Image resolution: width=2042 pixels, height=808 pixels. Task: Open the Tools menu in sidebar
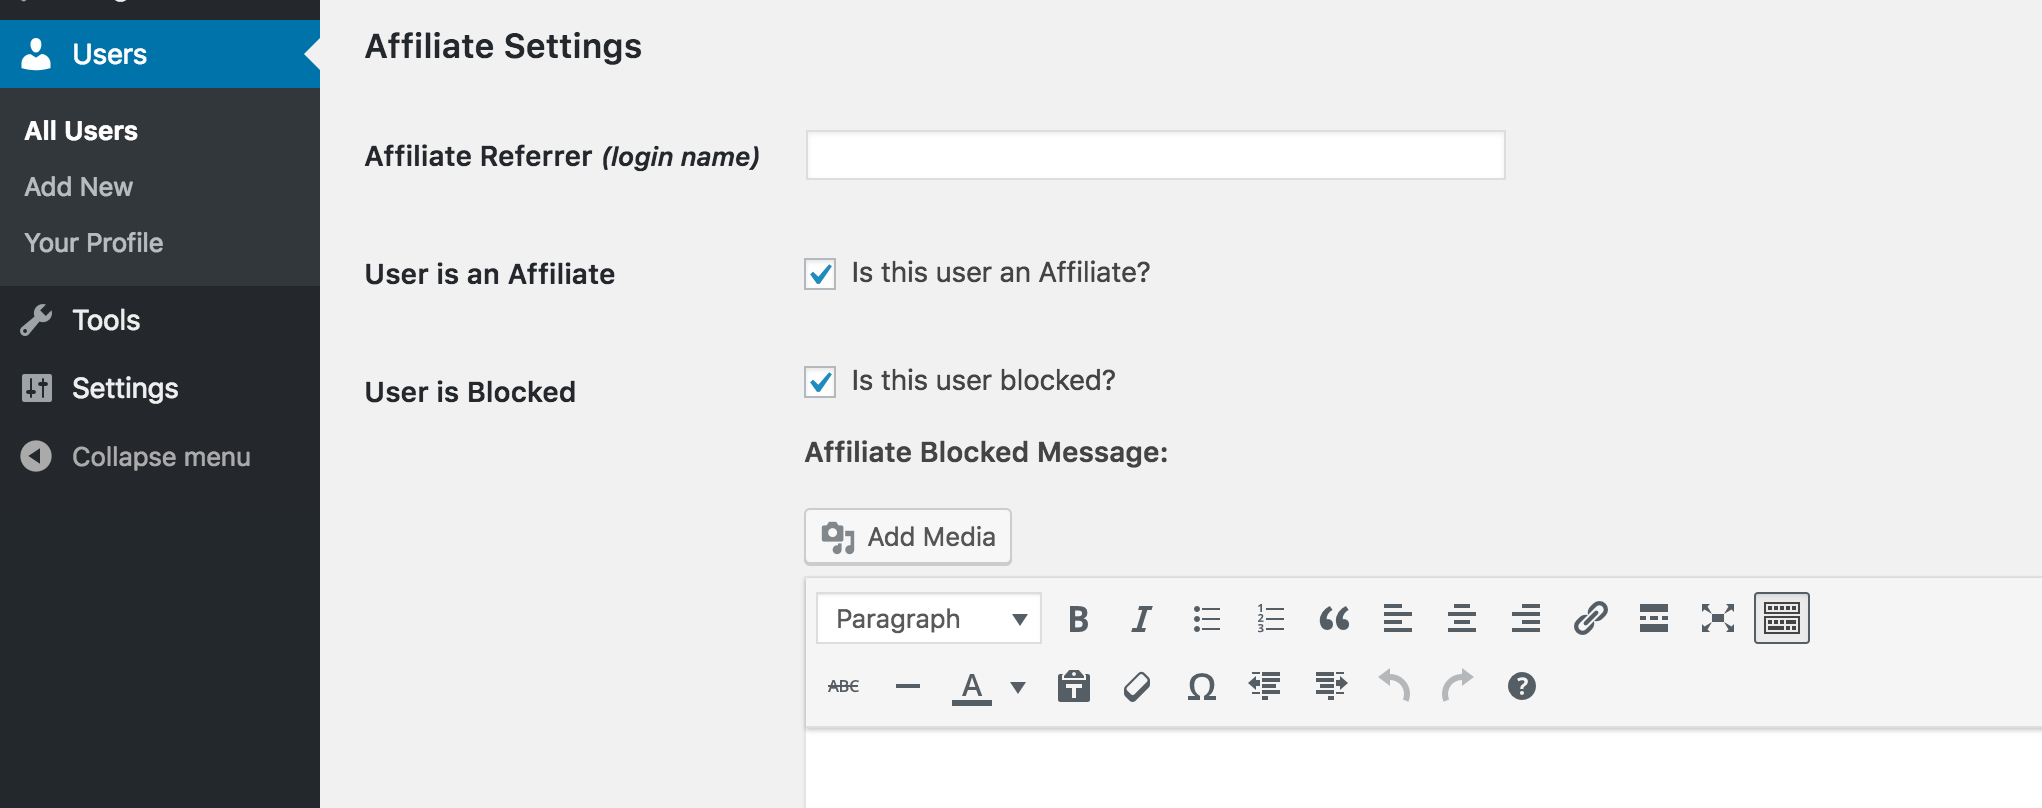(x=105, y=320)
